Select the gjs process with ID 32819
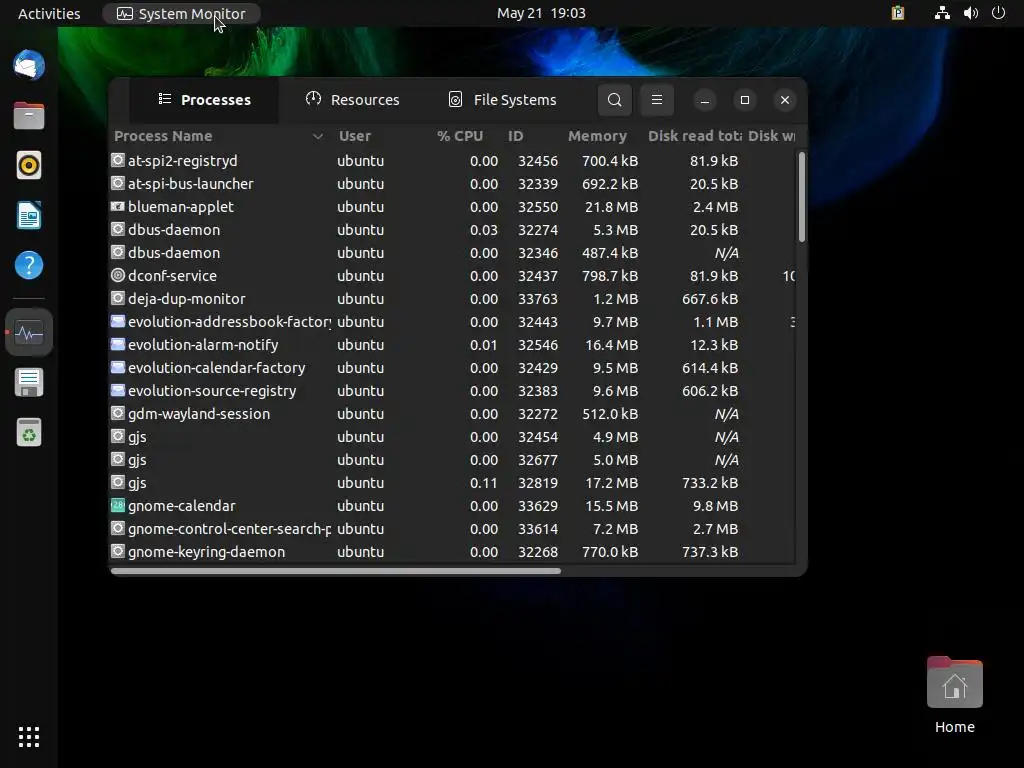Screen dimensions: 1024x768 point(453,483)
